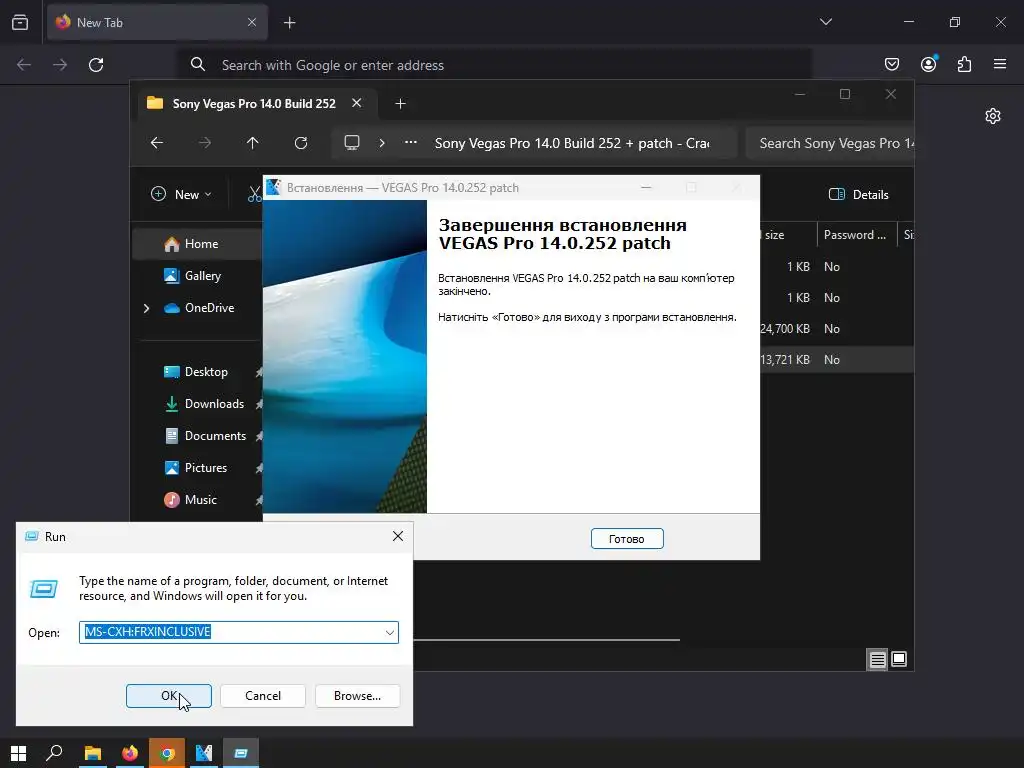Open File Explorer from taskbar
This screenshot has width=1024, height=768.
(x=92, y=753)
